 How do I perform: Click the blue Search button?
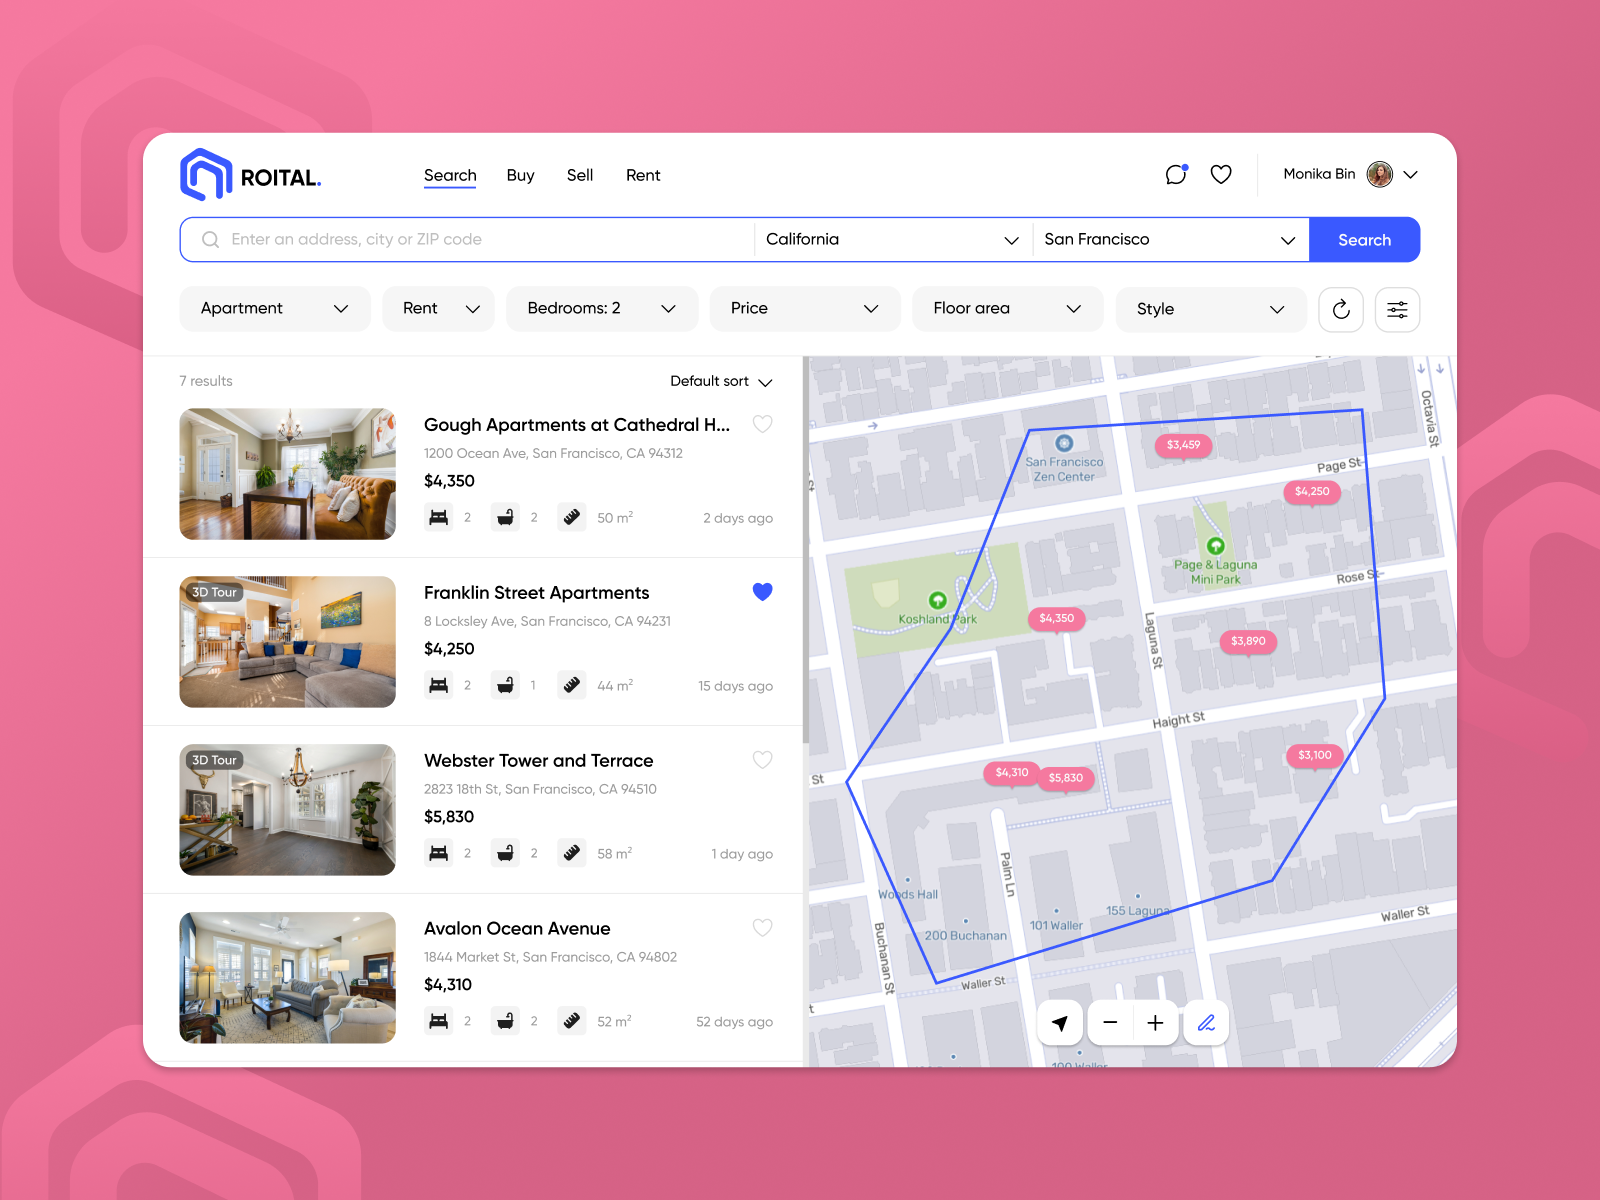click(1364, 240)
